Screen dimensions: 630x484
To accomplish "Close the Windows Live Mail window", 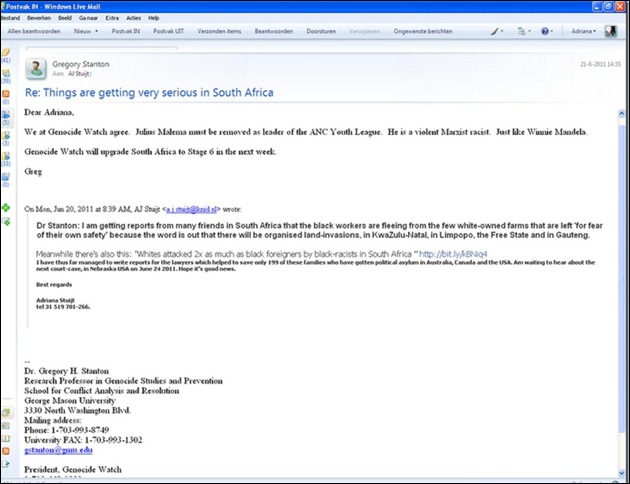I will (620, 6).
